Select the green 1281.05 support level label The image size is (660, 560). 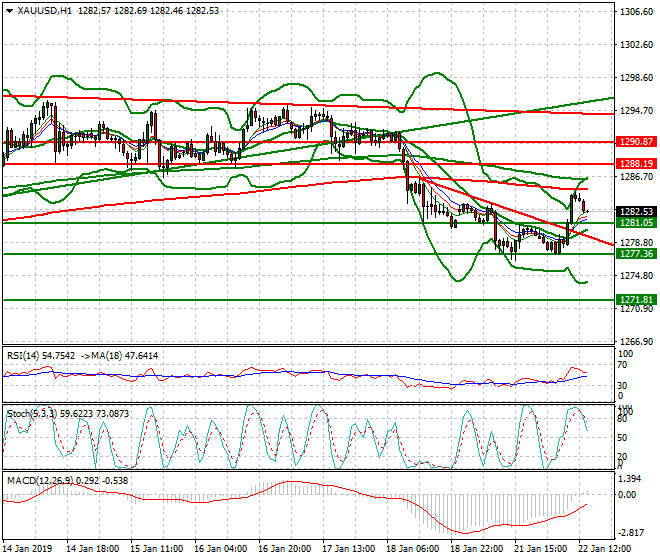click(636, 222)
